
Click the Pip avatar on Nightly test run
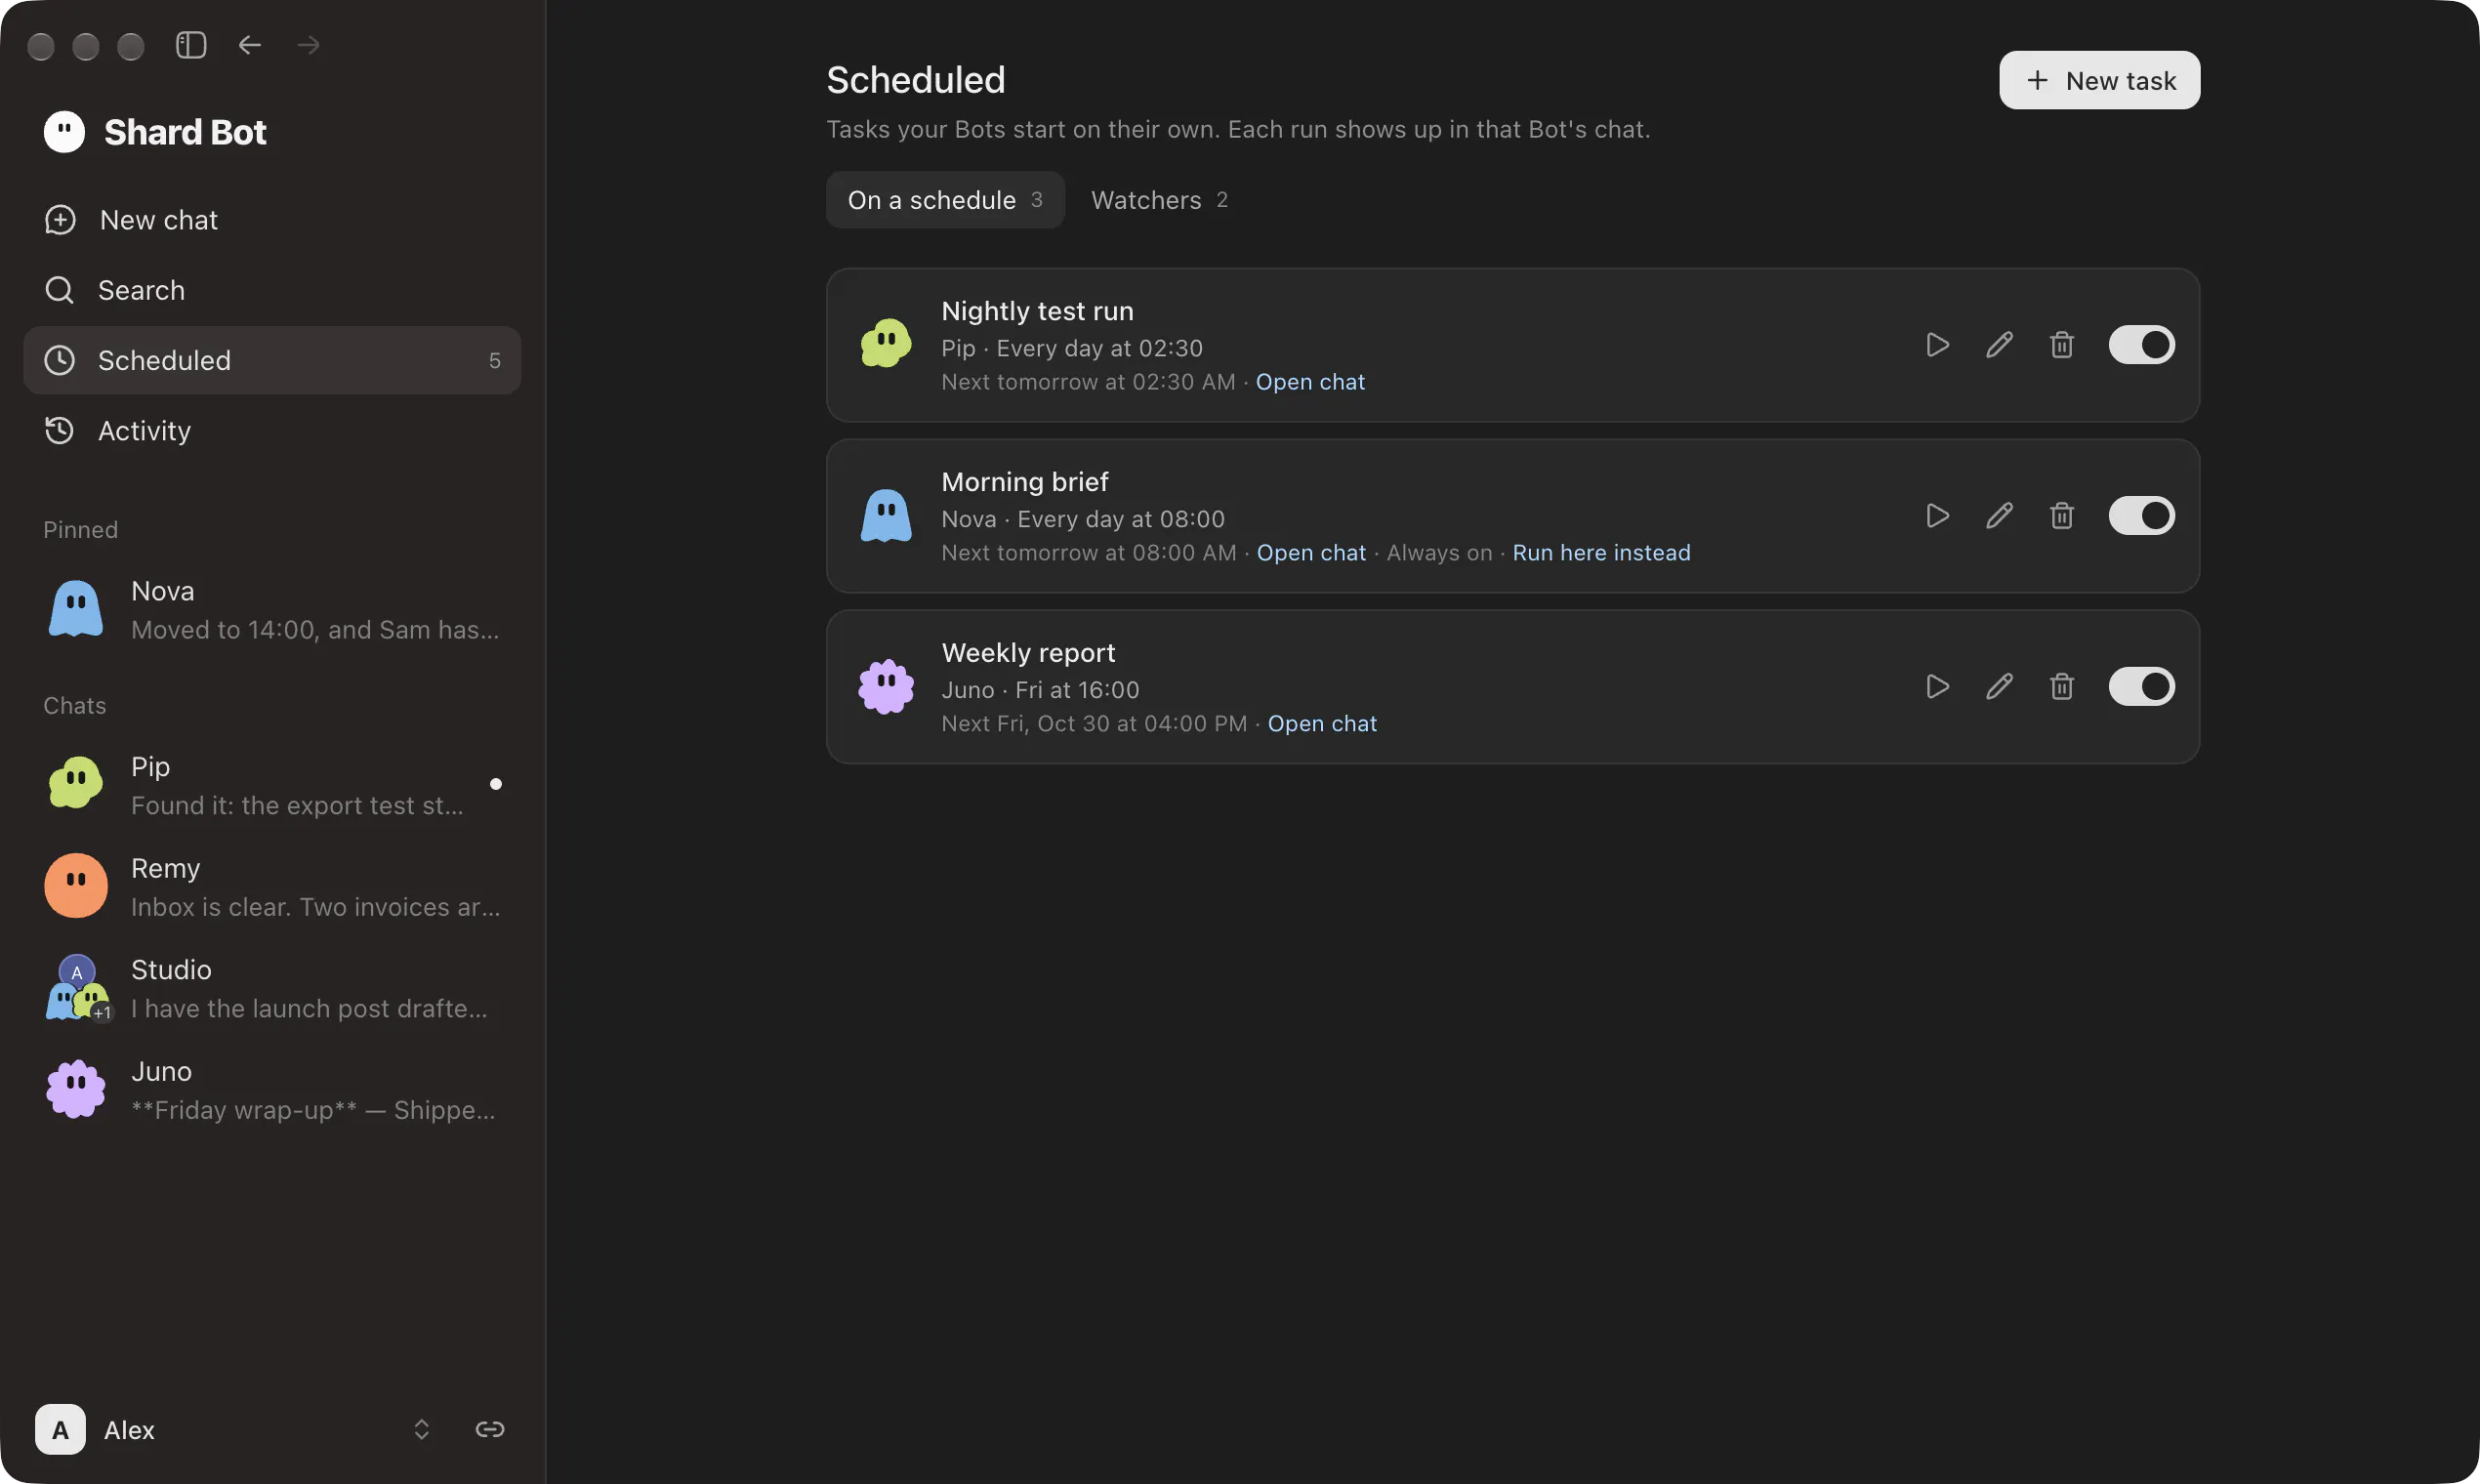pyautogui.click(x=886, y=344)
